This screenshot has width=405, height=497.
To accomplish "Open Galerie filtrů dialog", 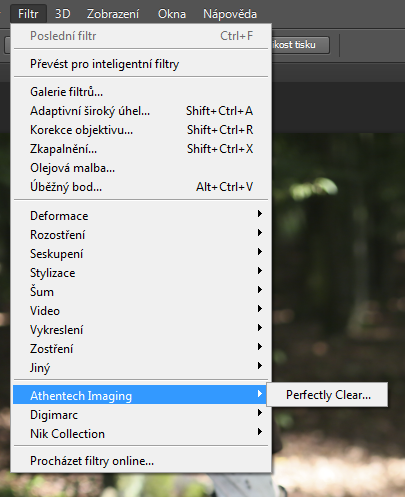I will pyautogui.click(x=141, y=92).
